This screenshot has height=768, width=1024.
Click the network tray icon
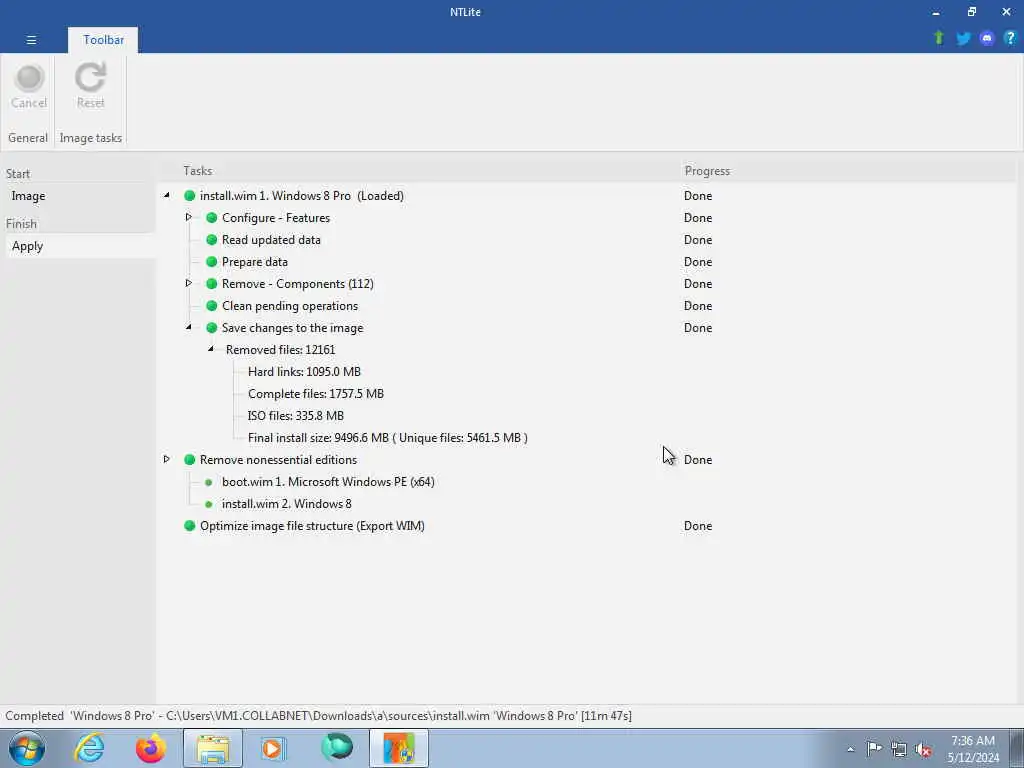coord(899,750)
